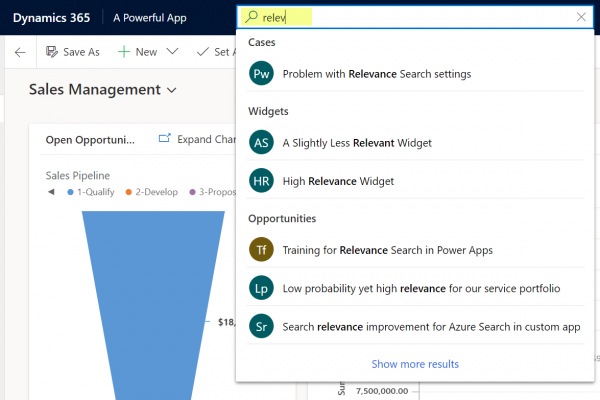Click the Expand Chart icon
The height and width of the screenshot is (400, 600).
[165, 139]
